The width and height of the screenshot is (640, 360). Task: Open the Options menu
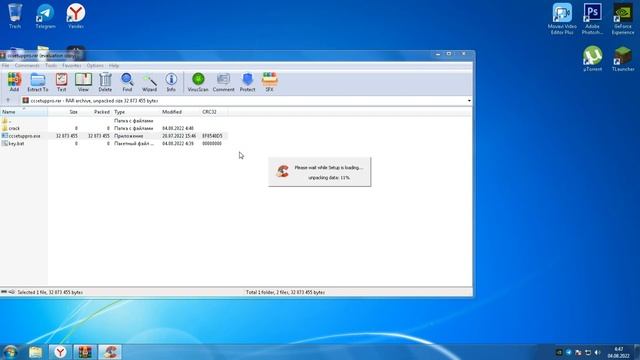95,65
